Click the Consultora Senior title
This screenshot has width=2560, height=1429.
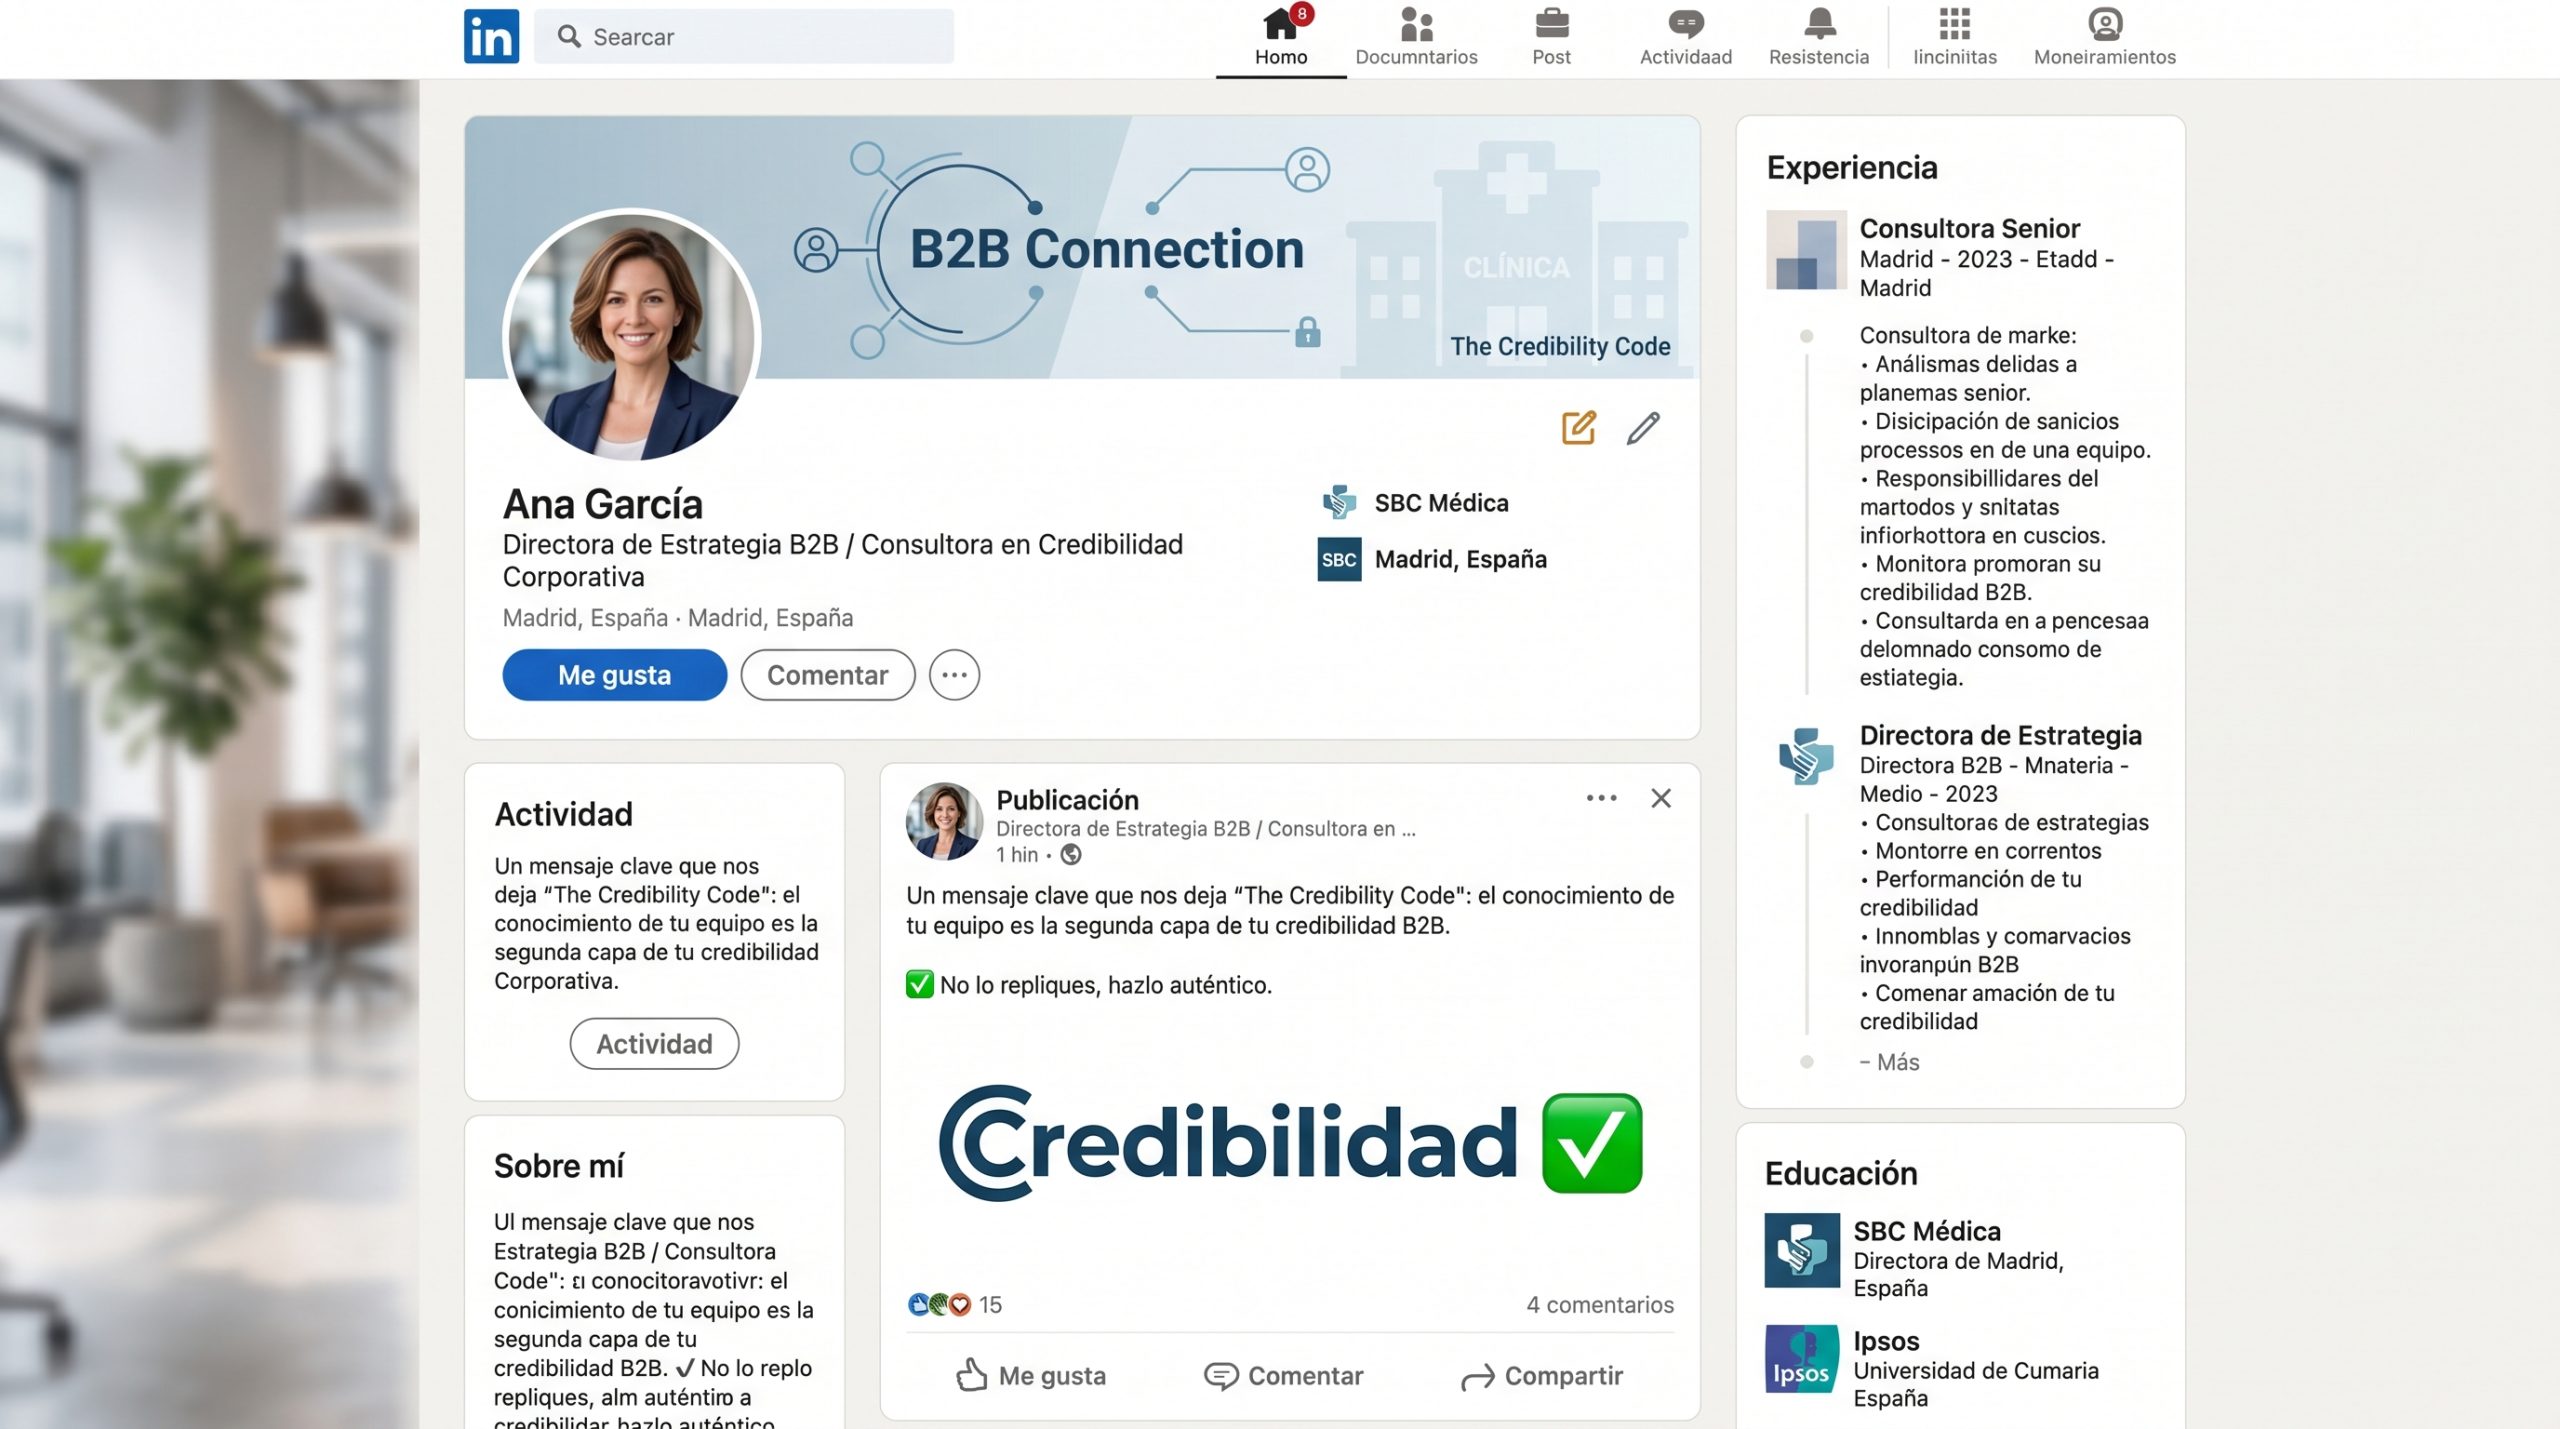[1969, 228]
